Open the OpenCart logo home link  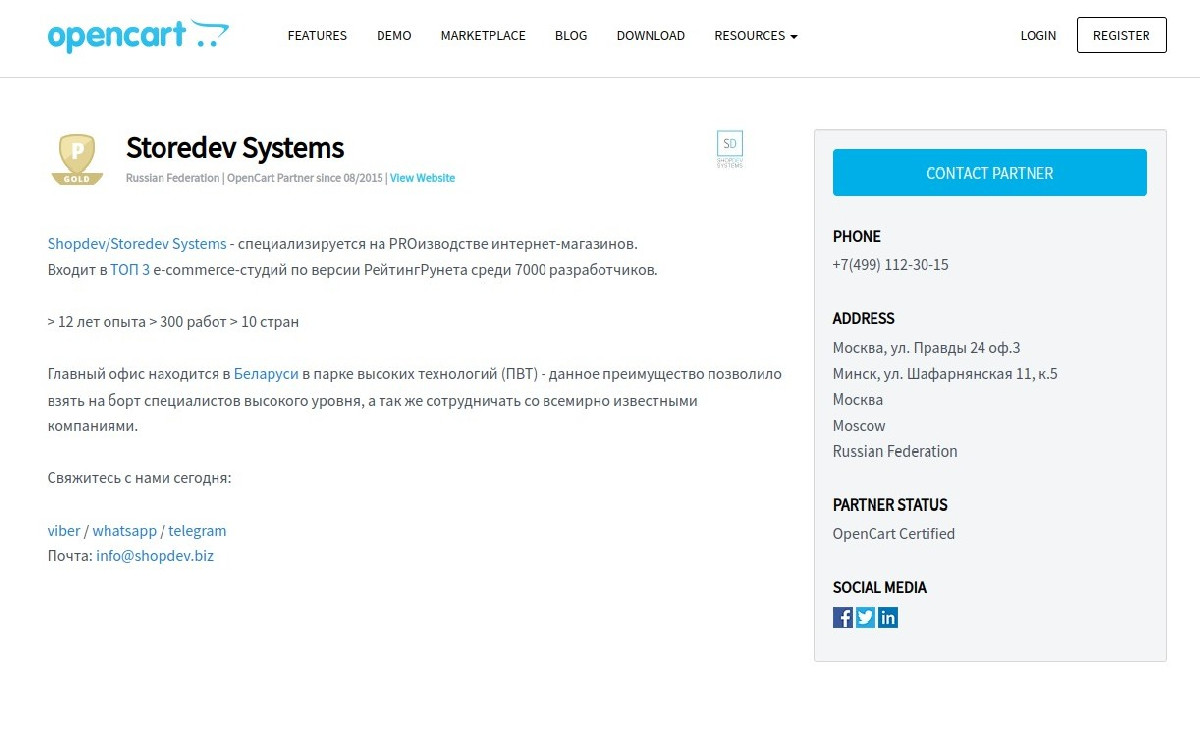(138, 35)
